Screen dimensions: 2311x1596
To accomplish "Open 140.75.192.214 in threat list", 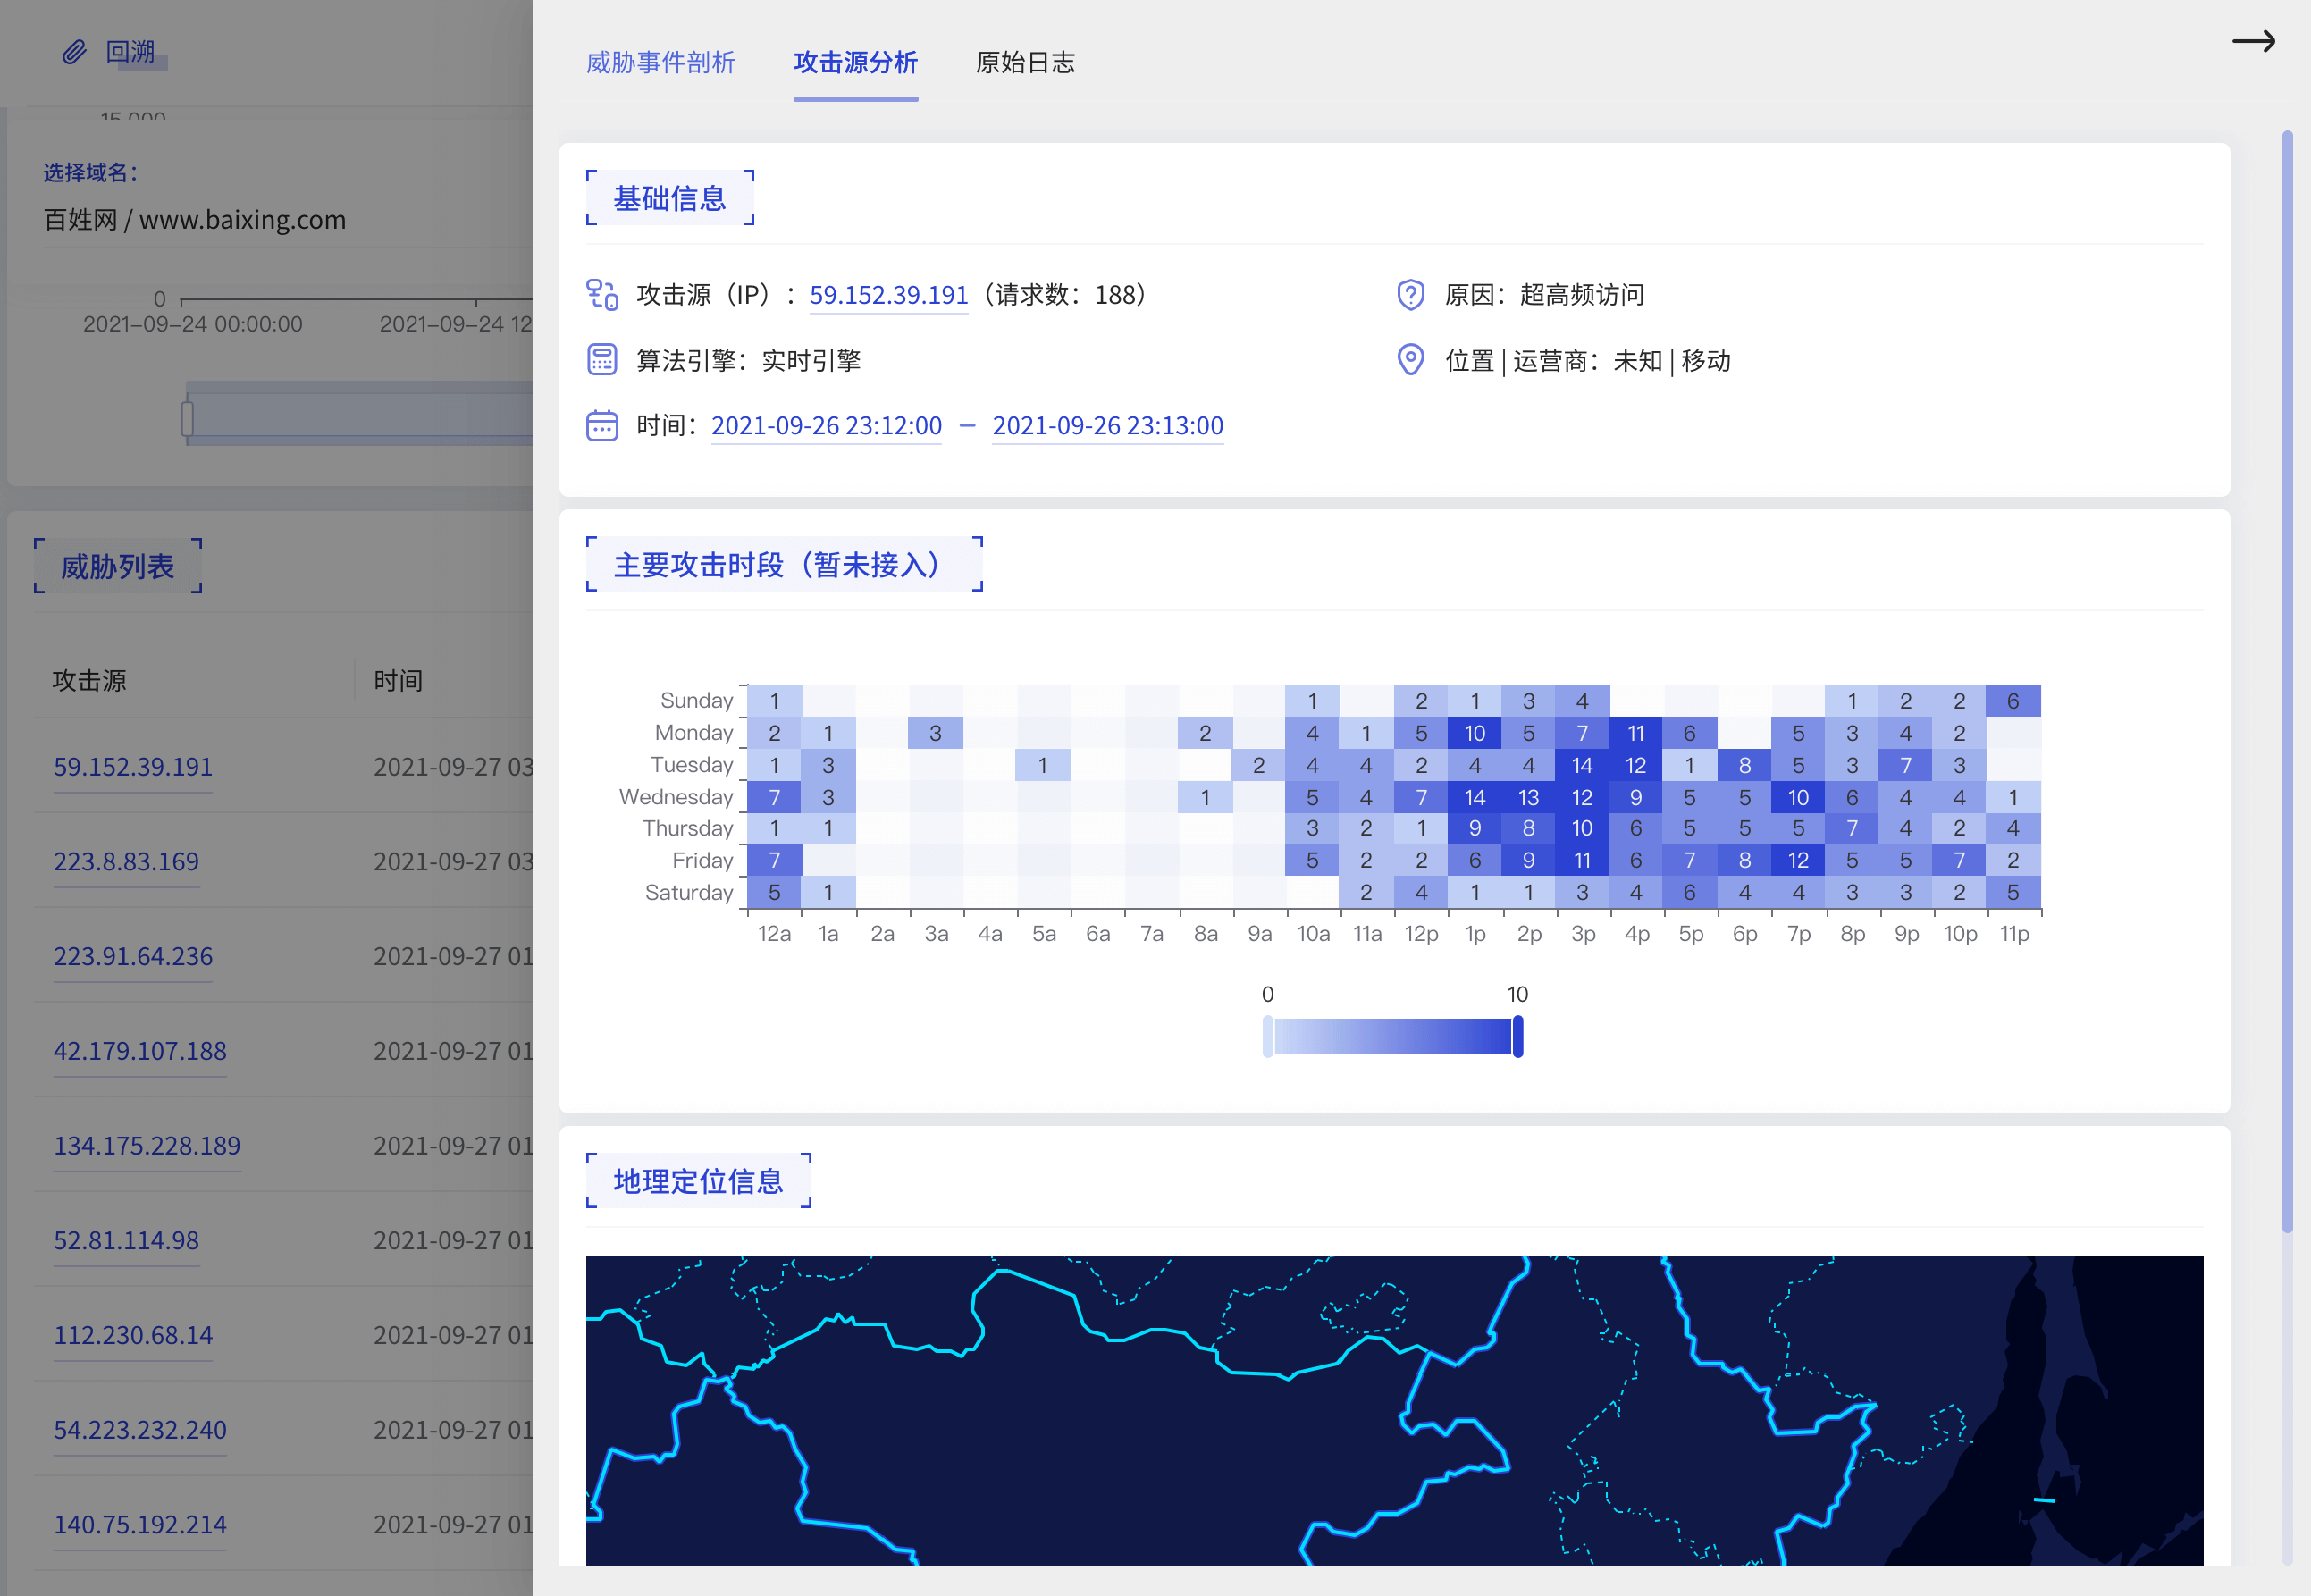I will [140, 1525].
